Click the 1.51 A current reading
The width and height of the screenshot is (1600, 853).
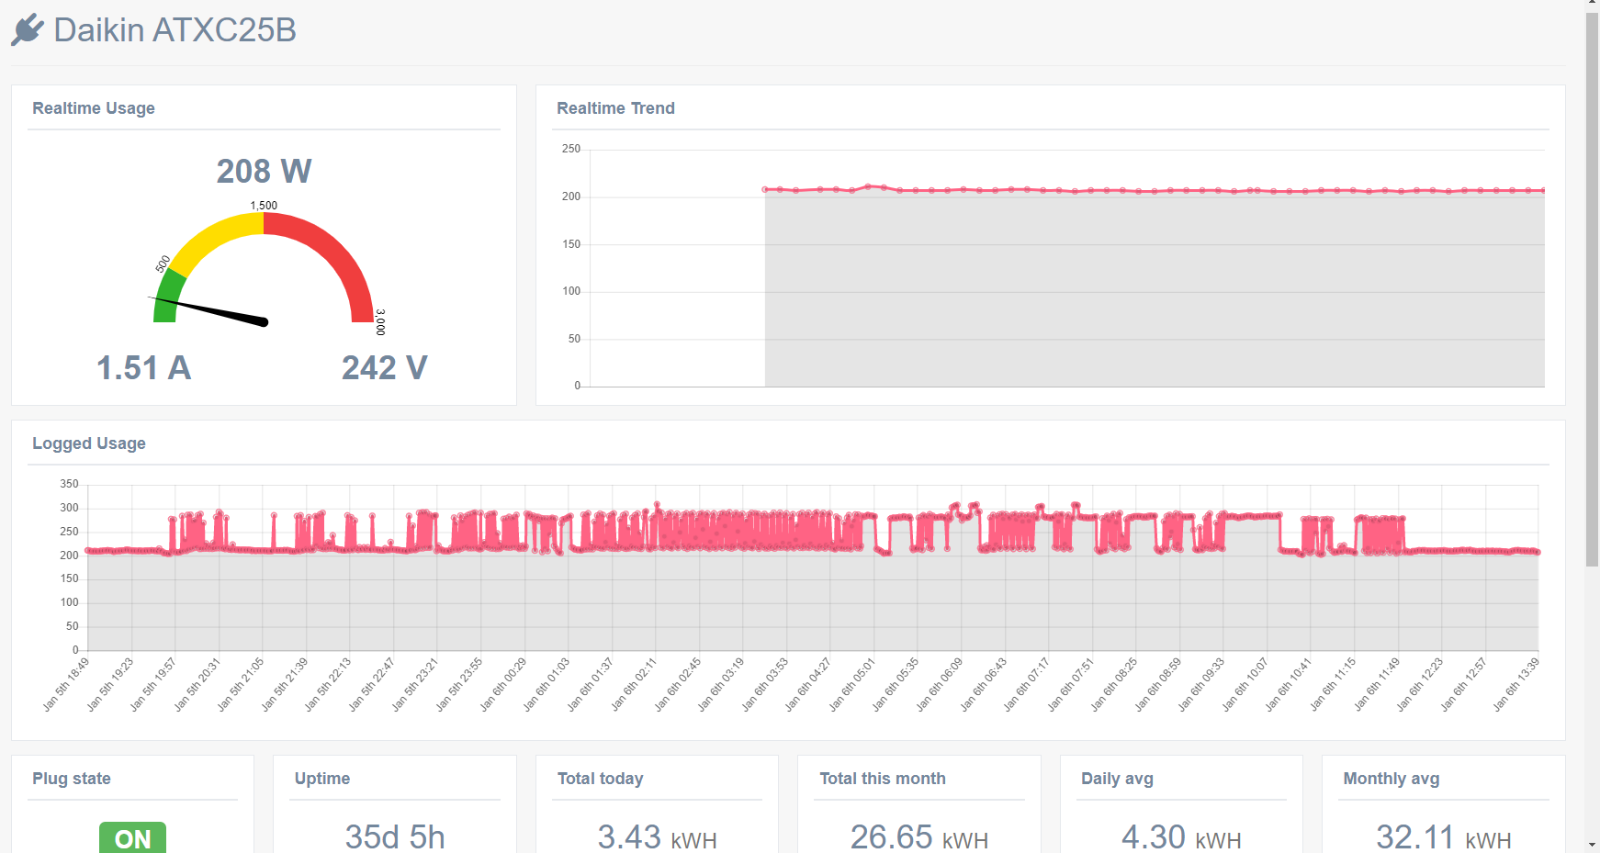coord(143,368)
